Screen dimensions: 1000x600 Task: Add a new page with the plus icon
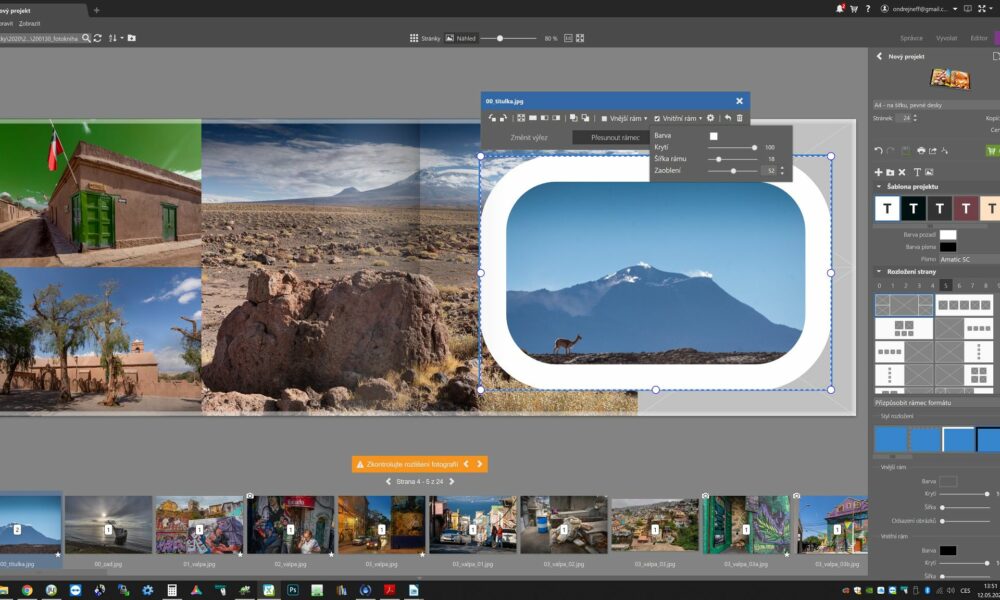[878, 172]
